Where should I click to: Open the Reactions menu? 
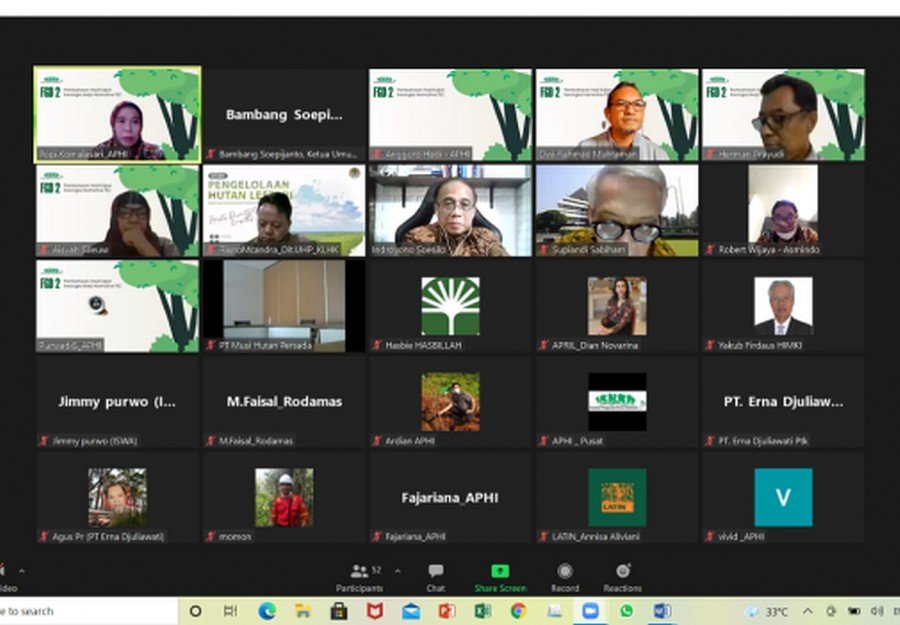click(x=622, y=577)
